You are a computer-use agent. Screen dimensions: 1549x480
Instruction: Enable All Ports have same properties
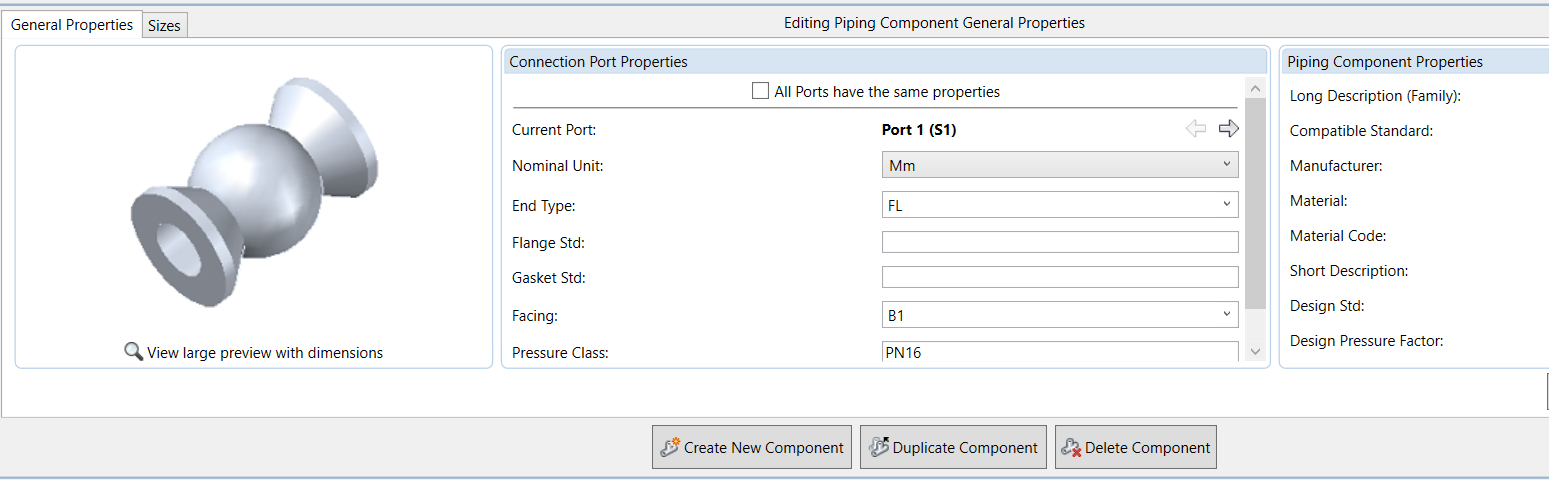(760, 91)
